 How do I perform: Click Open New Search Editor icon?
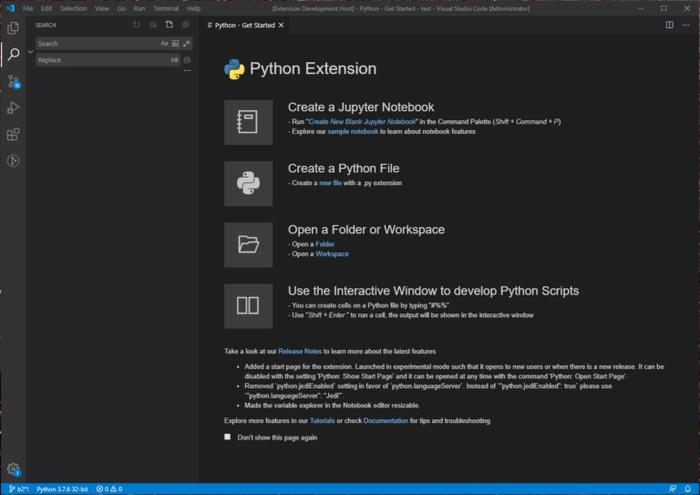[169, 25]
